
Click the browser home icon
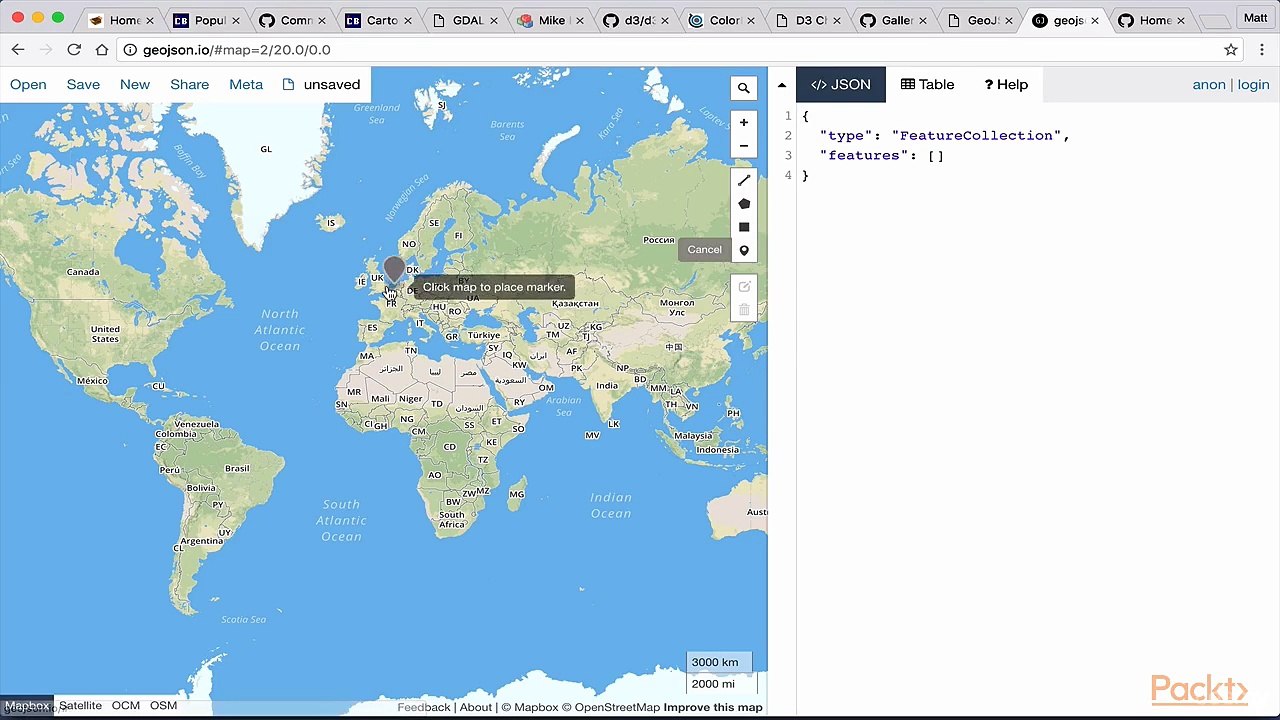(x=102, y=49)
